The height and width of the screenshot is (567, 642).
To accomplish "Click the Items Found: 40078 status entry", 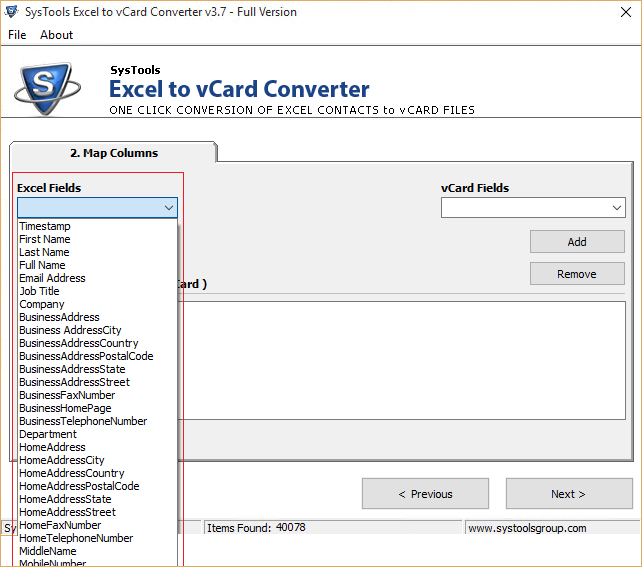I will point(256,528).
